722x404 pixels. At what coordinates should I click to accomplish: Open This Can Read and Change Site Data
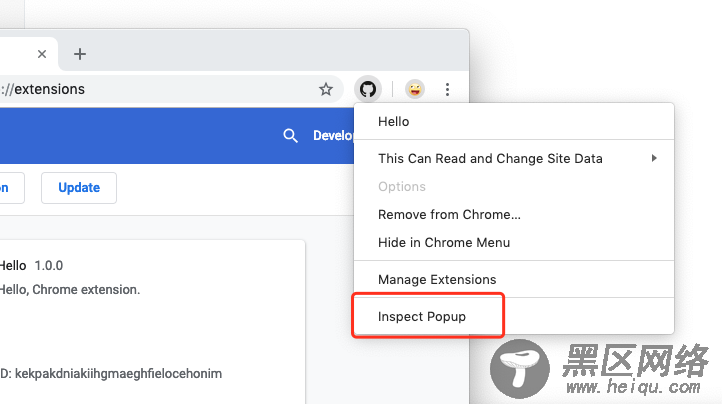(x=490, y=158)
